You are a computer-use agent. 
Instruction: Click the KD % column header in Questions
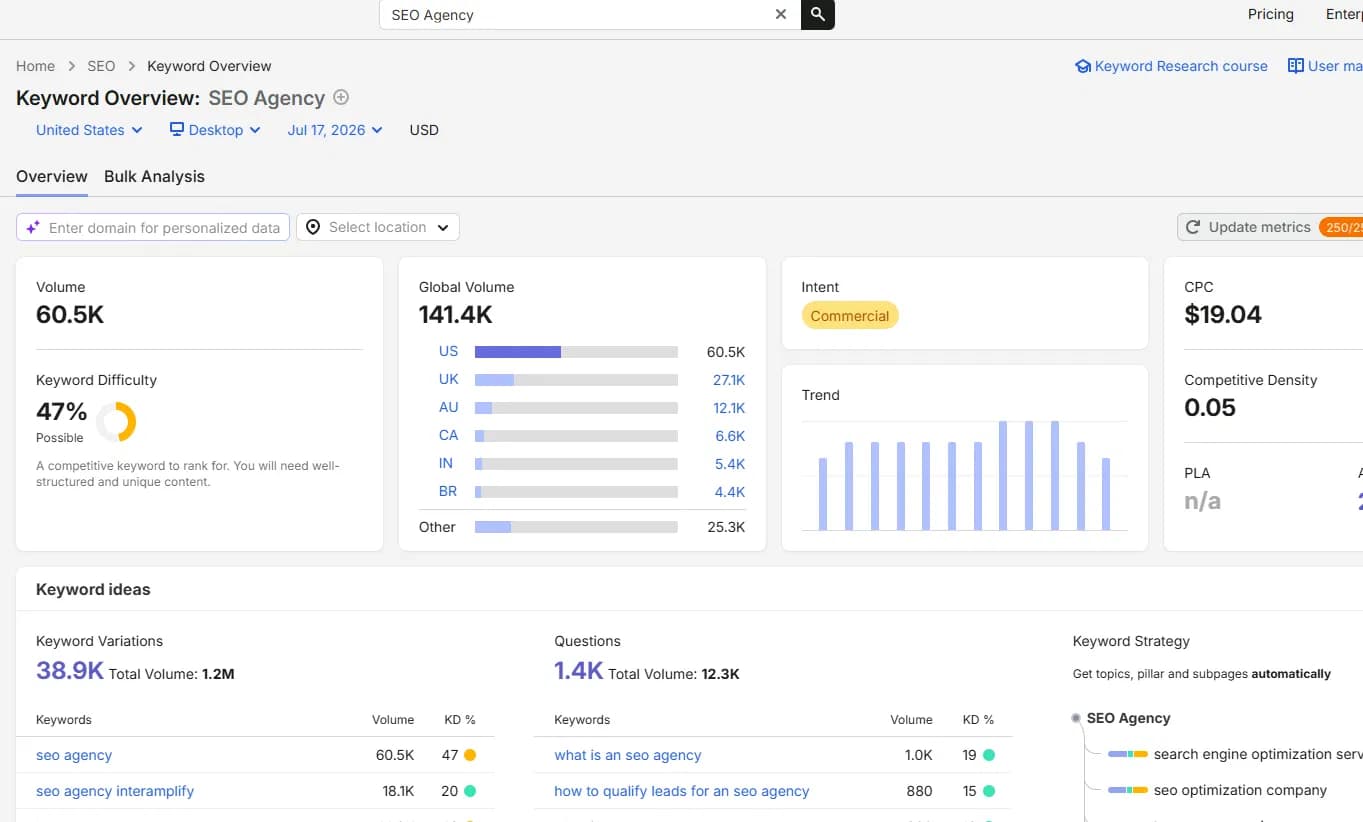978,720
